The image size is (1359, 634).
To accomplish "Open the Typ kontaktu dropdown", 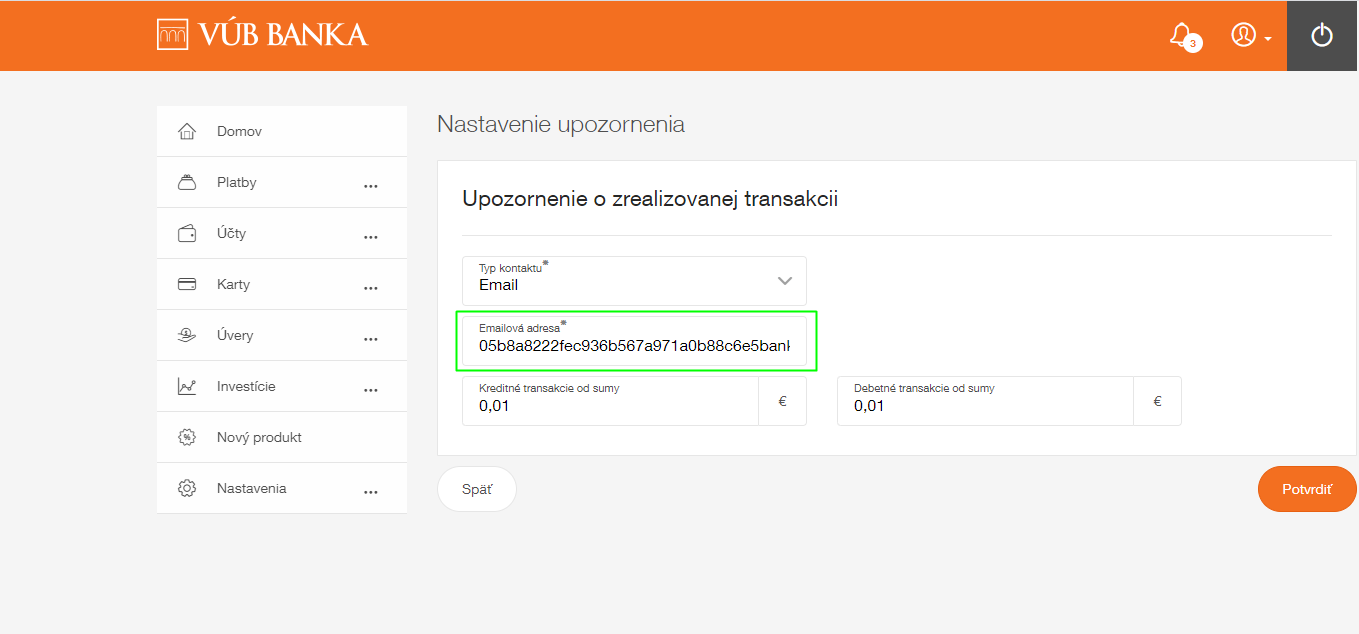I will tap(634, 281).
